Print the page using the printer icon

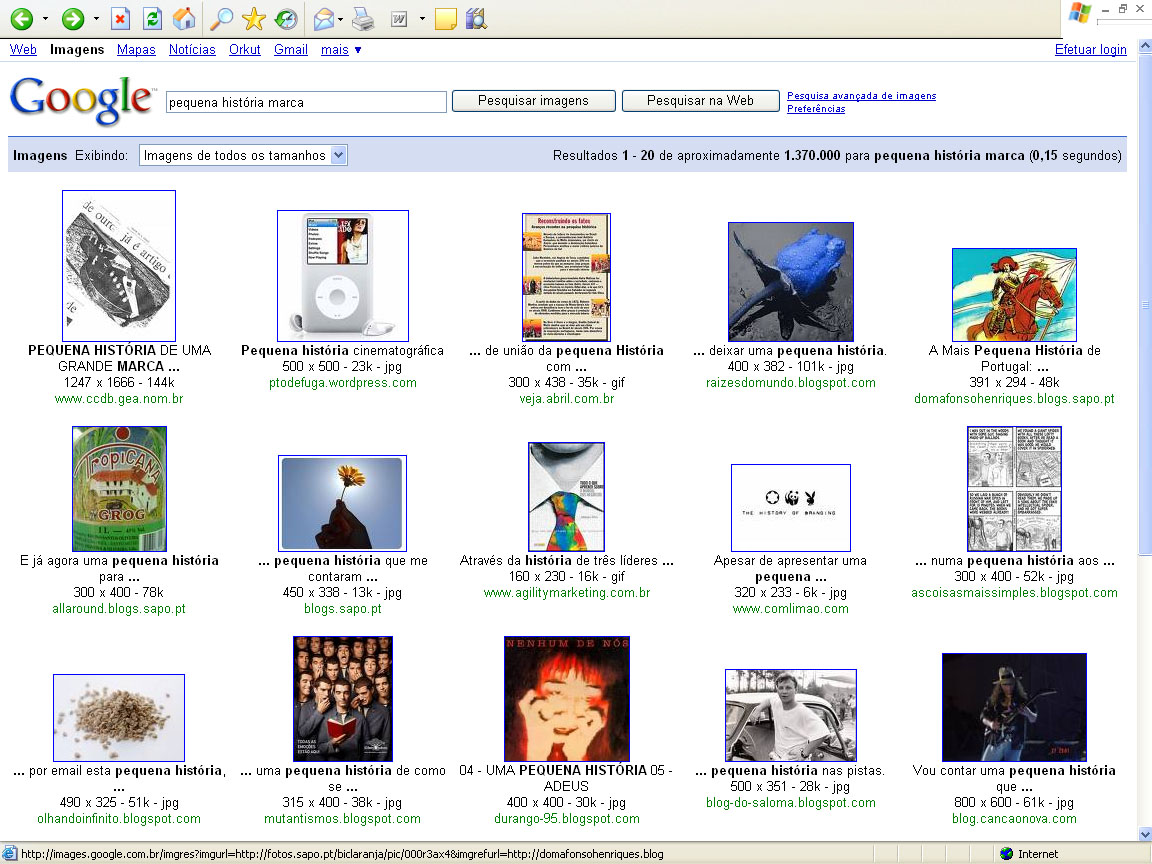[x=363, y=18]
